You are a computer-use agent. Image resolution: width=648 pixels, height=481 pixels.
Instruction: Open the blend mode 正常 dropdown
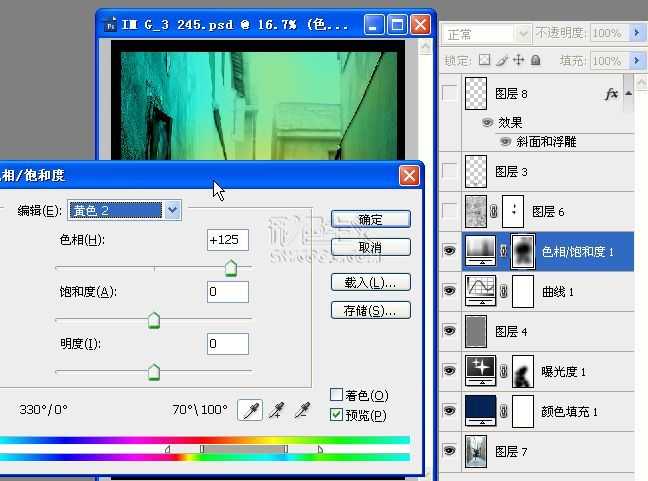pyautogui.click(x=487, y=33)
